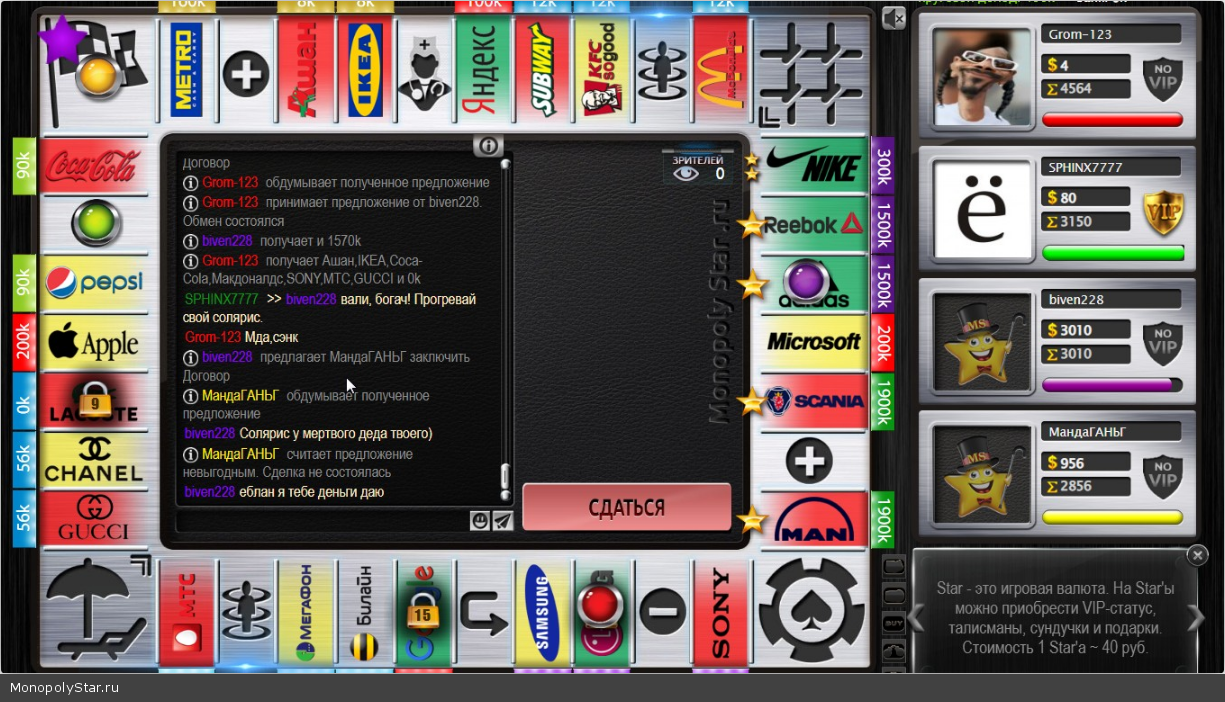1225x702 pixels.
Task: Click the Reebok property cell
Action: point(814,224)
